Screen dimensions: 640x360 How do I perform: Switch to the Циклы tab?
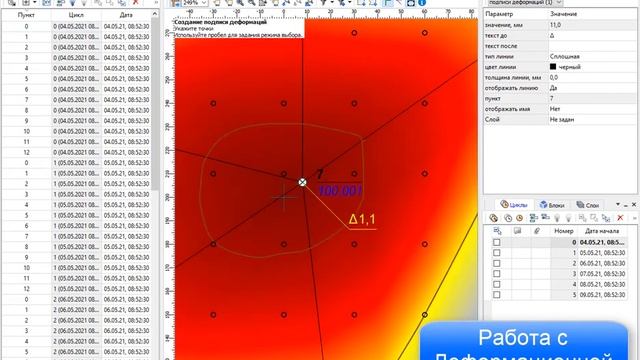514,204
